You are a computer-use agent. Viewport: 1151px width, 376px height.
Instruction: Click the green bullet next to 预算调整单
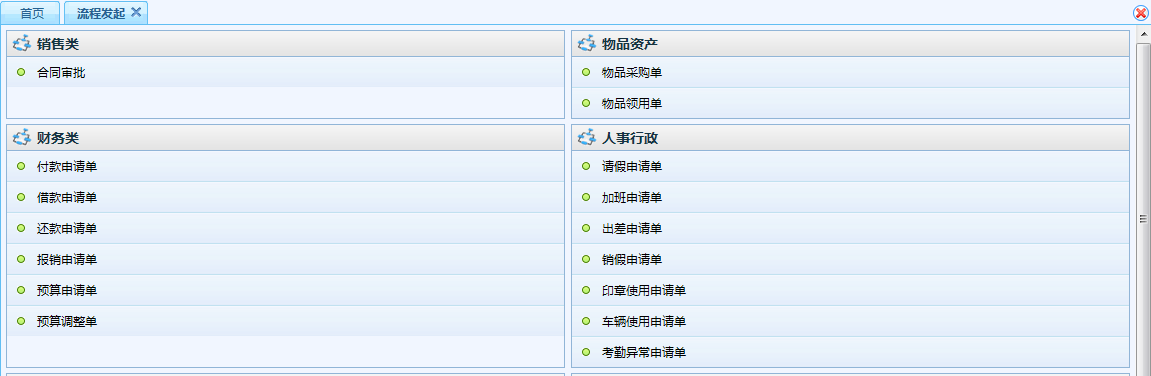coord(21,320)
